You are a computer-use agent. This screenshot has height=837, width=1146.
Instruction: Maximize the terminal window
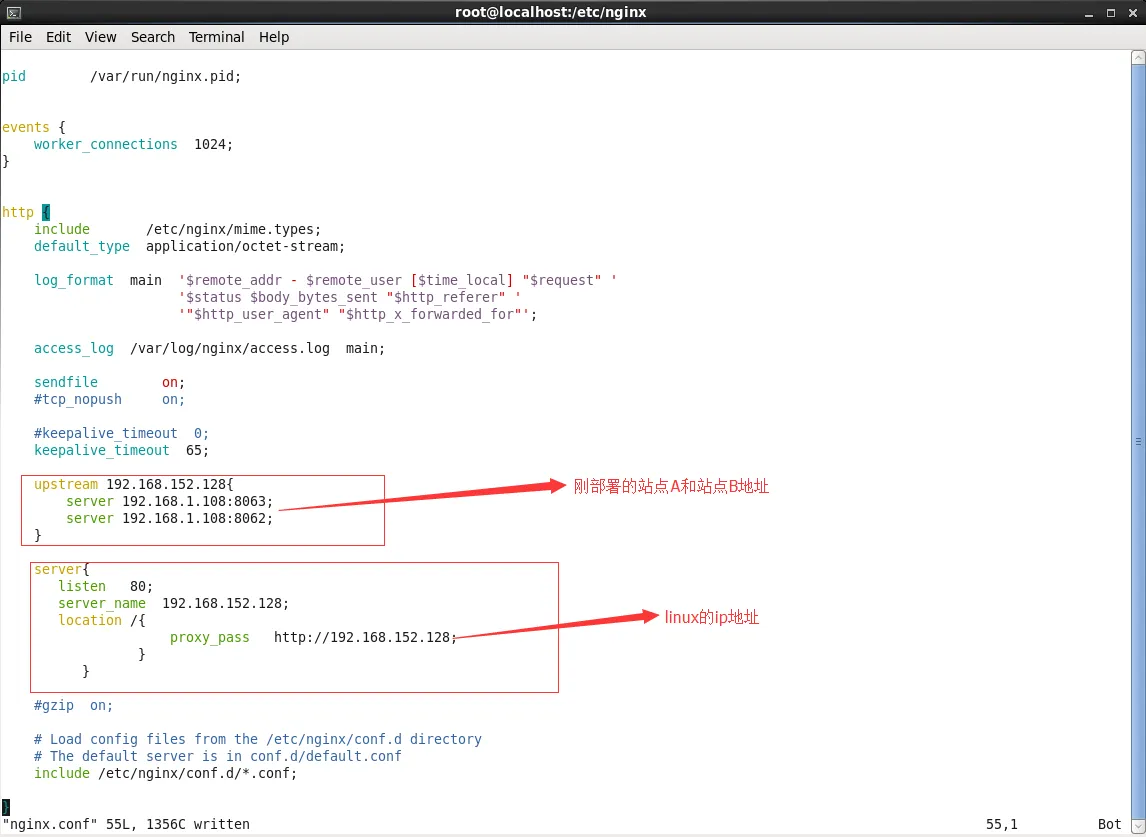coord(1110,13)
